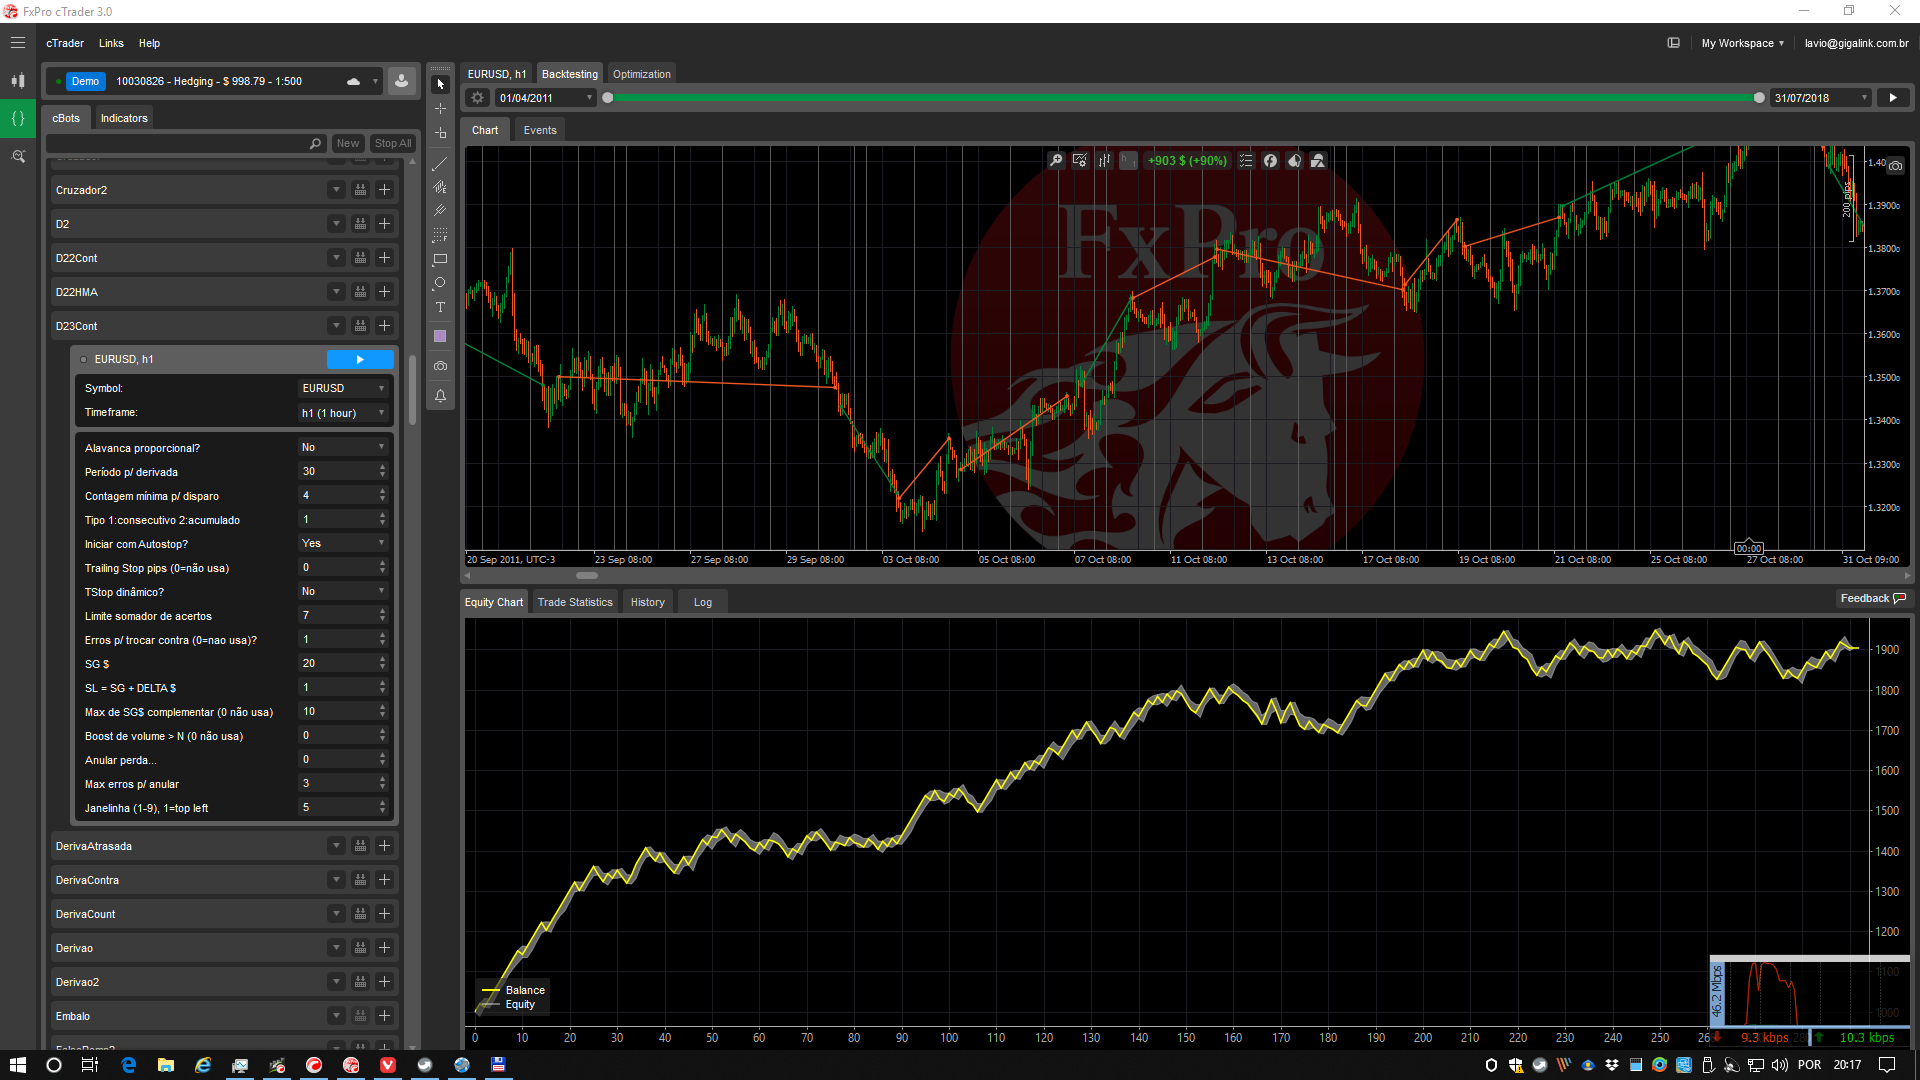Image resolution: width=1920 pixels, height=1080 pixels.
Task: Open the checklist icon on chart toolbar
Action: click(1246, 160)
